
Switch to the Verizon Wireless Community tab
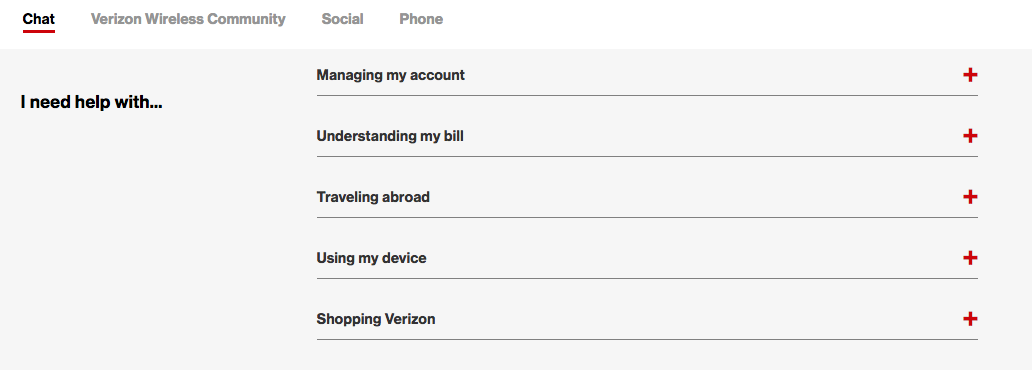click(x=188, y=19)
